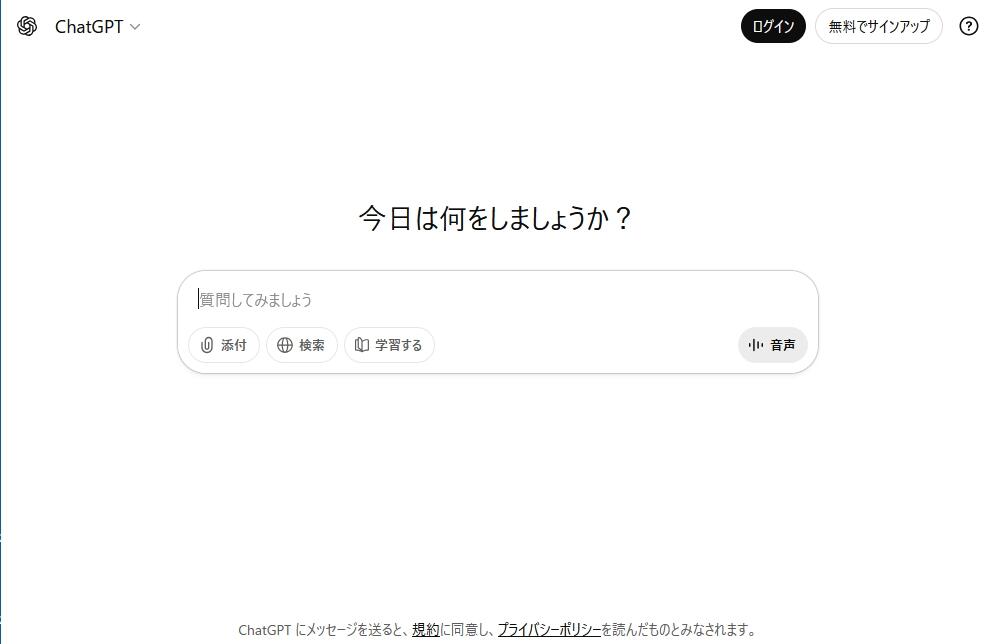Open the プライバシーポリシー link
The width and height of the screenshot is (993, 644).
[549, 630]
